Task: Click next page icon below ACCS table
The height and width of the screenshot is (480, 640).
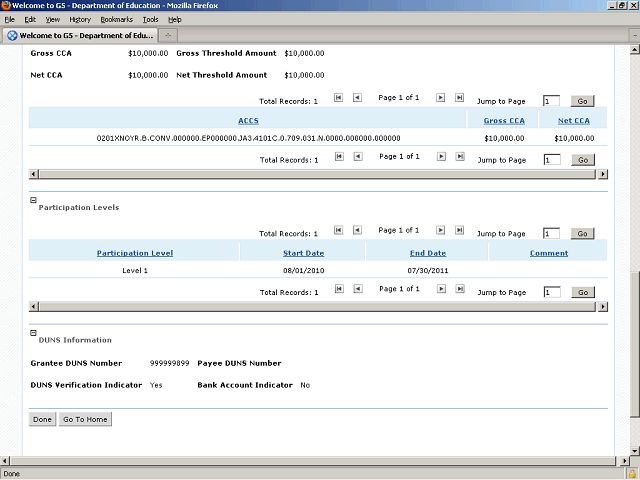Action: pyautogui.click(x=440, y=157)
